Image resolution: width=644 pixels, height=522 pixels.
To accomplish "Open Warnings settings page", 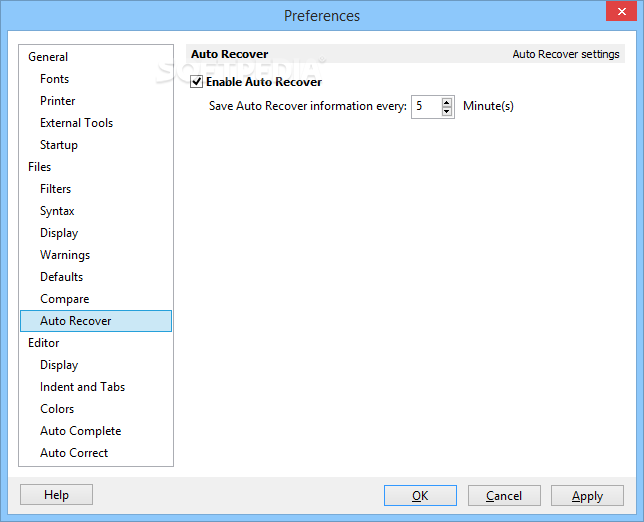I will (x=65, y=255).
